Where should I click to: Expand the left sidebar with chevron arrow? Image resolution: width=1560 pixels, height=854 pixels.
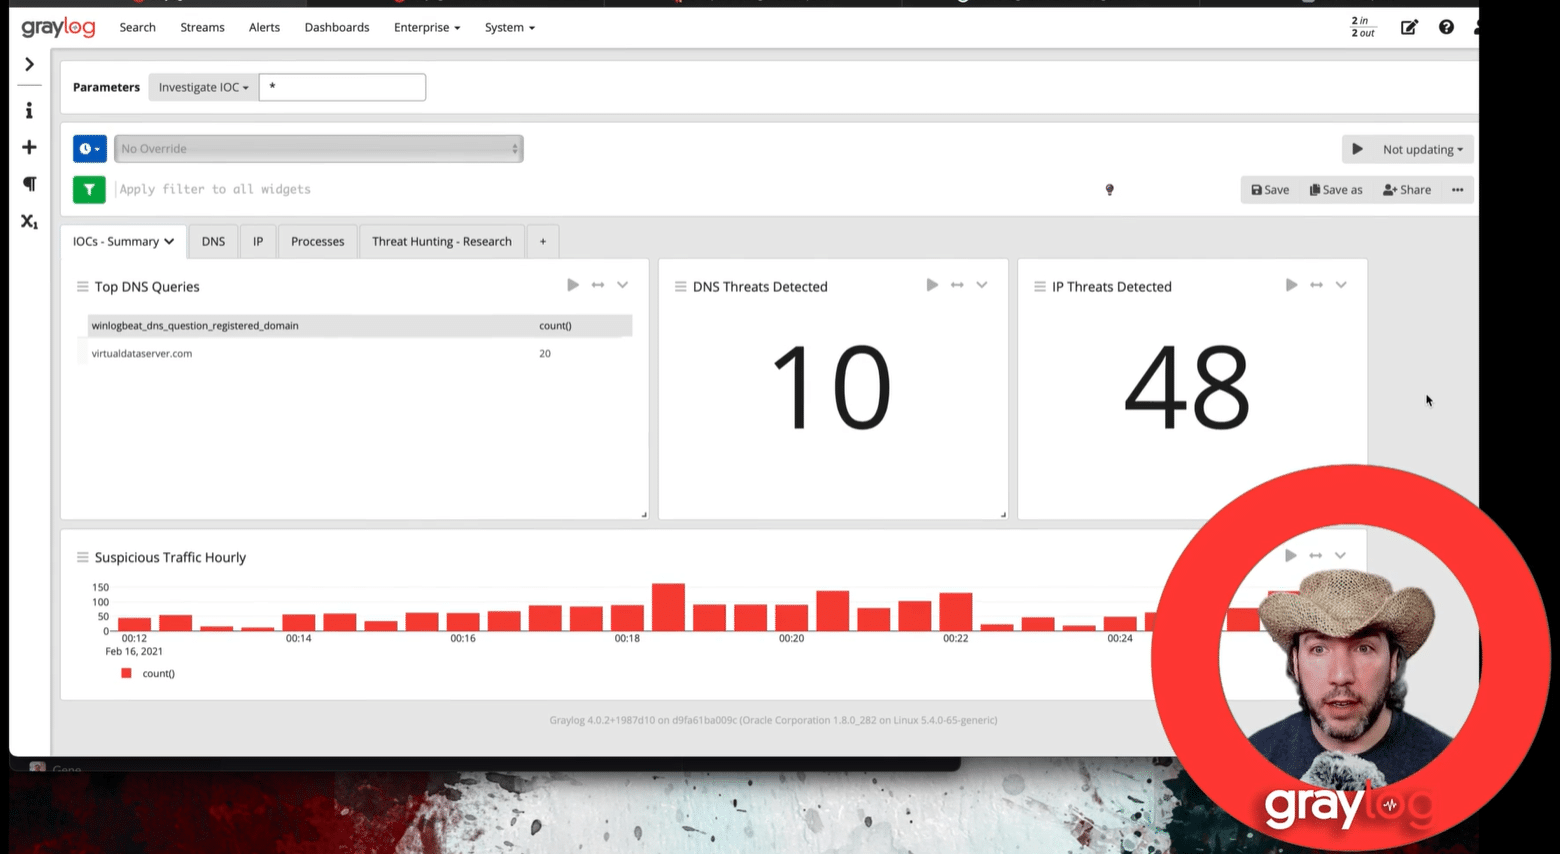(x=29, y=64)
